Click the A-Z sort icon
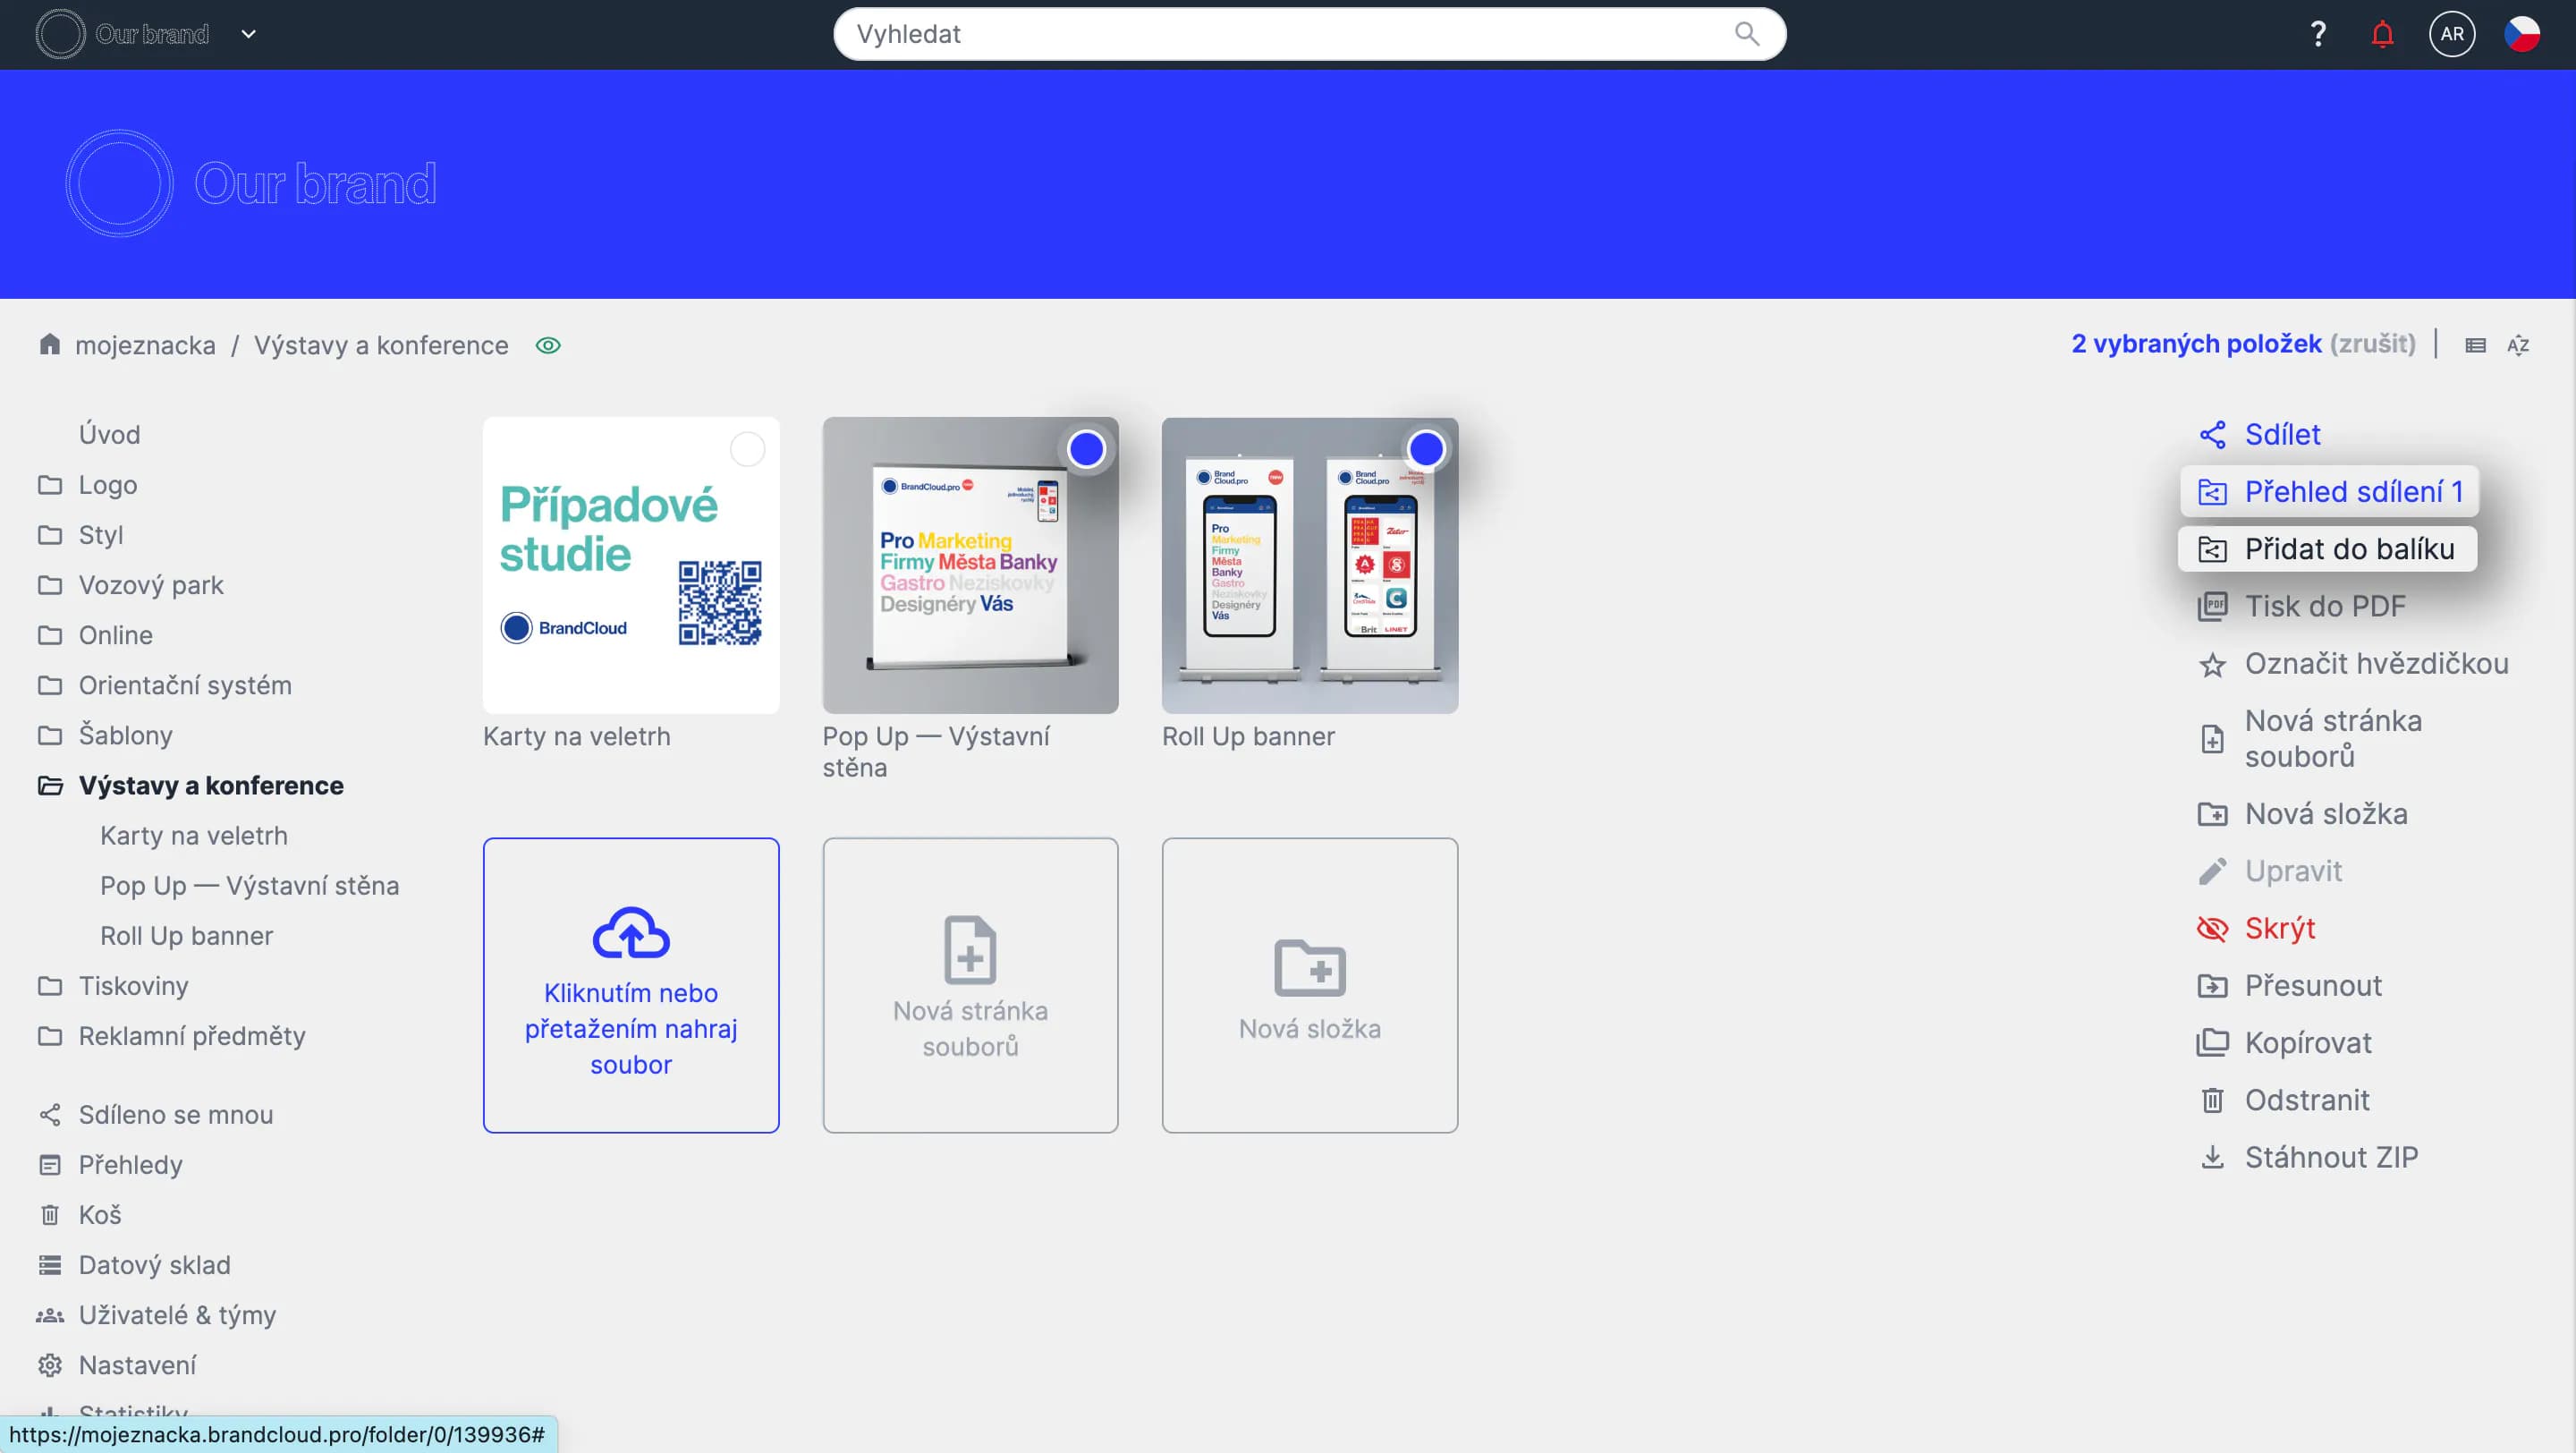This screenshot has height=1453, width=2576. [2518, 346]
